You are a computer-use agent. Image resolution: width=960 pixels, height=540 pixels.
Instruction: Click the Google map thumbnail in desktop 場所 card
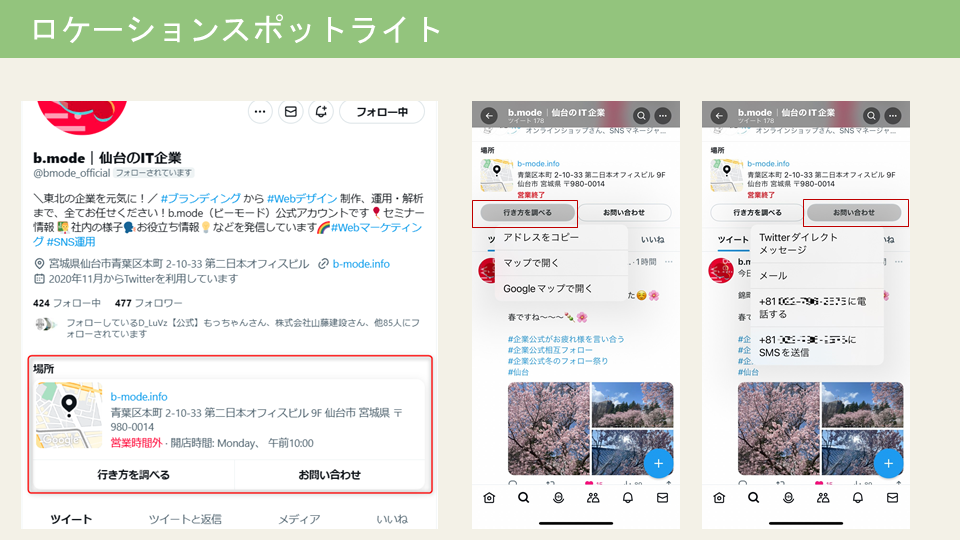click(x=69, y=415)
